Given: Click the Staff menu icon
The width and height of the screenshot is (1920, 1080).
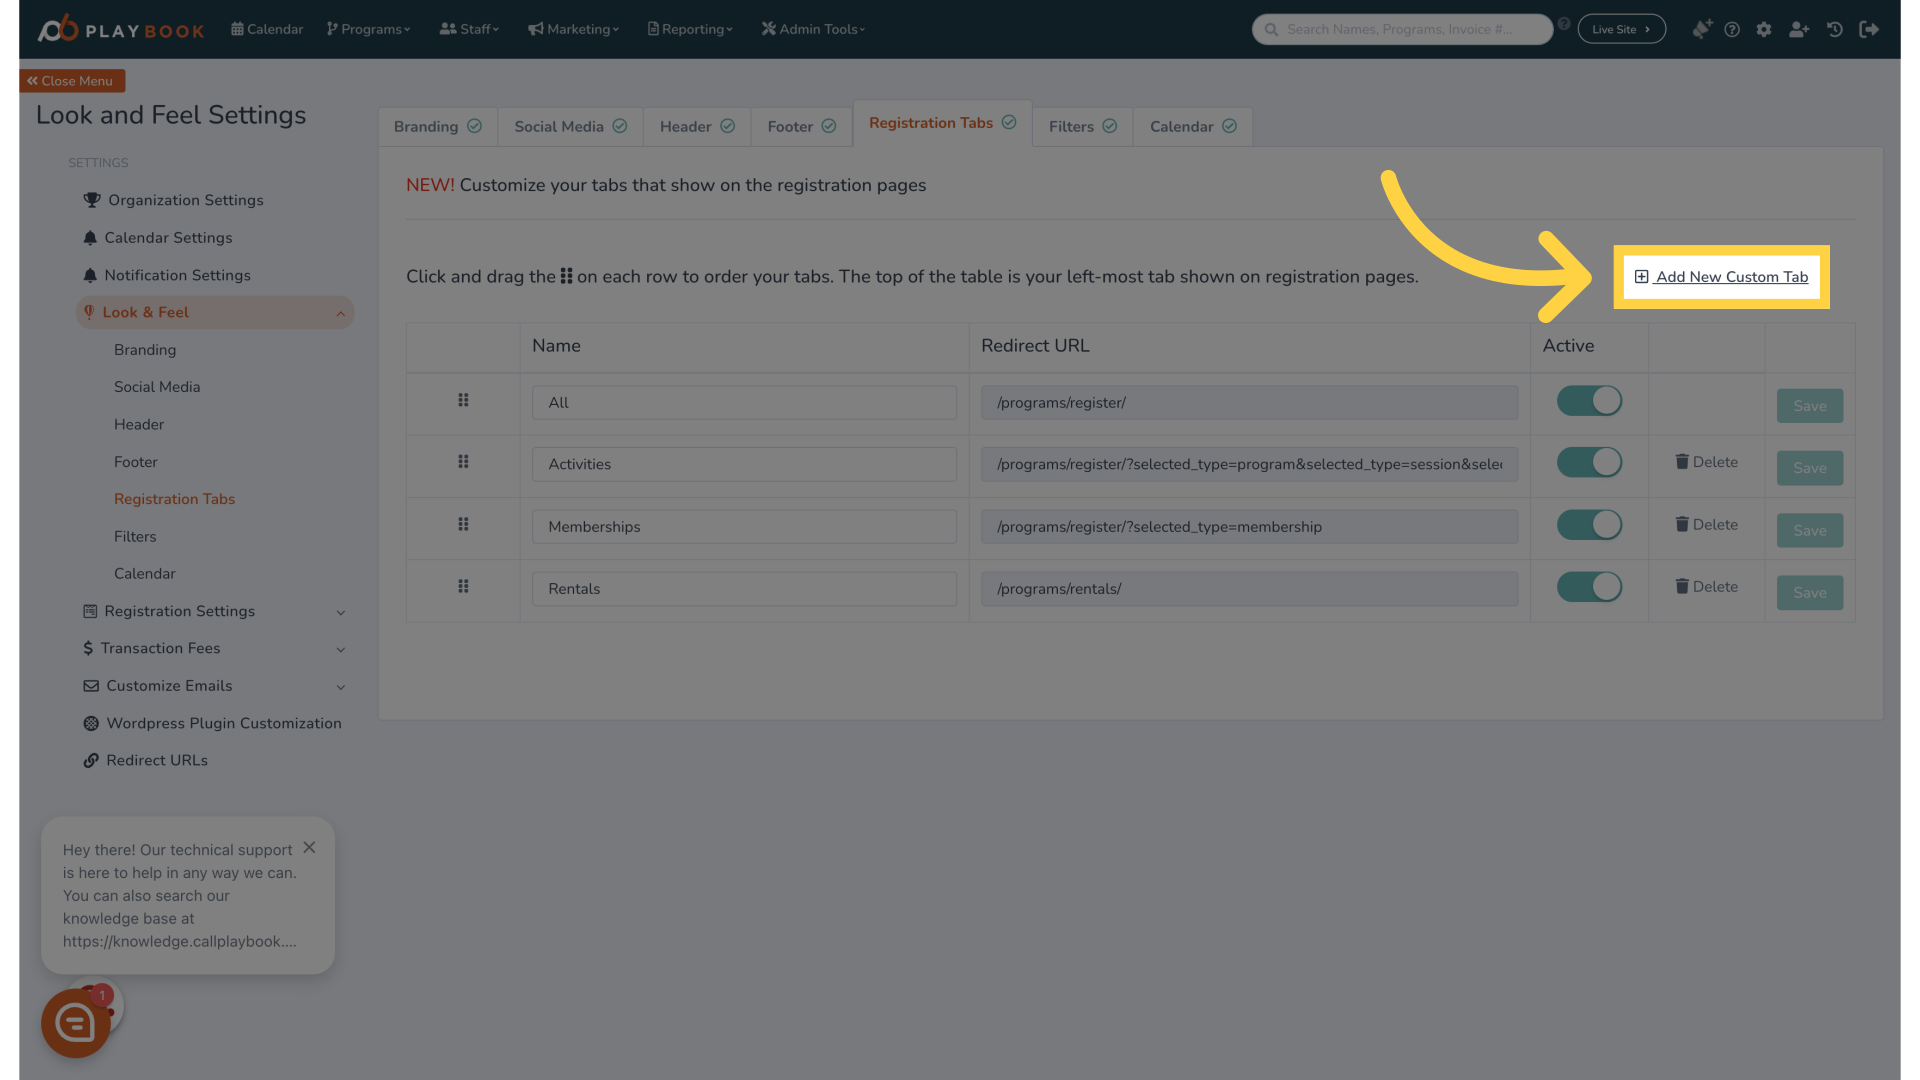Looking at the screenshot, I should (x=448, y=29).
